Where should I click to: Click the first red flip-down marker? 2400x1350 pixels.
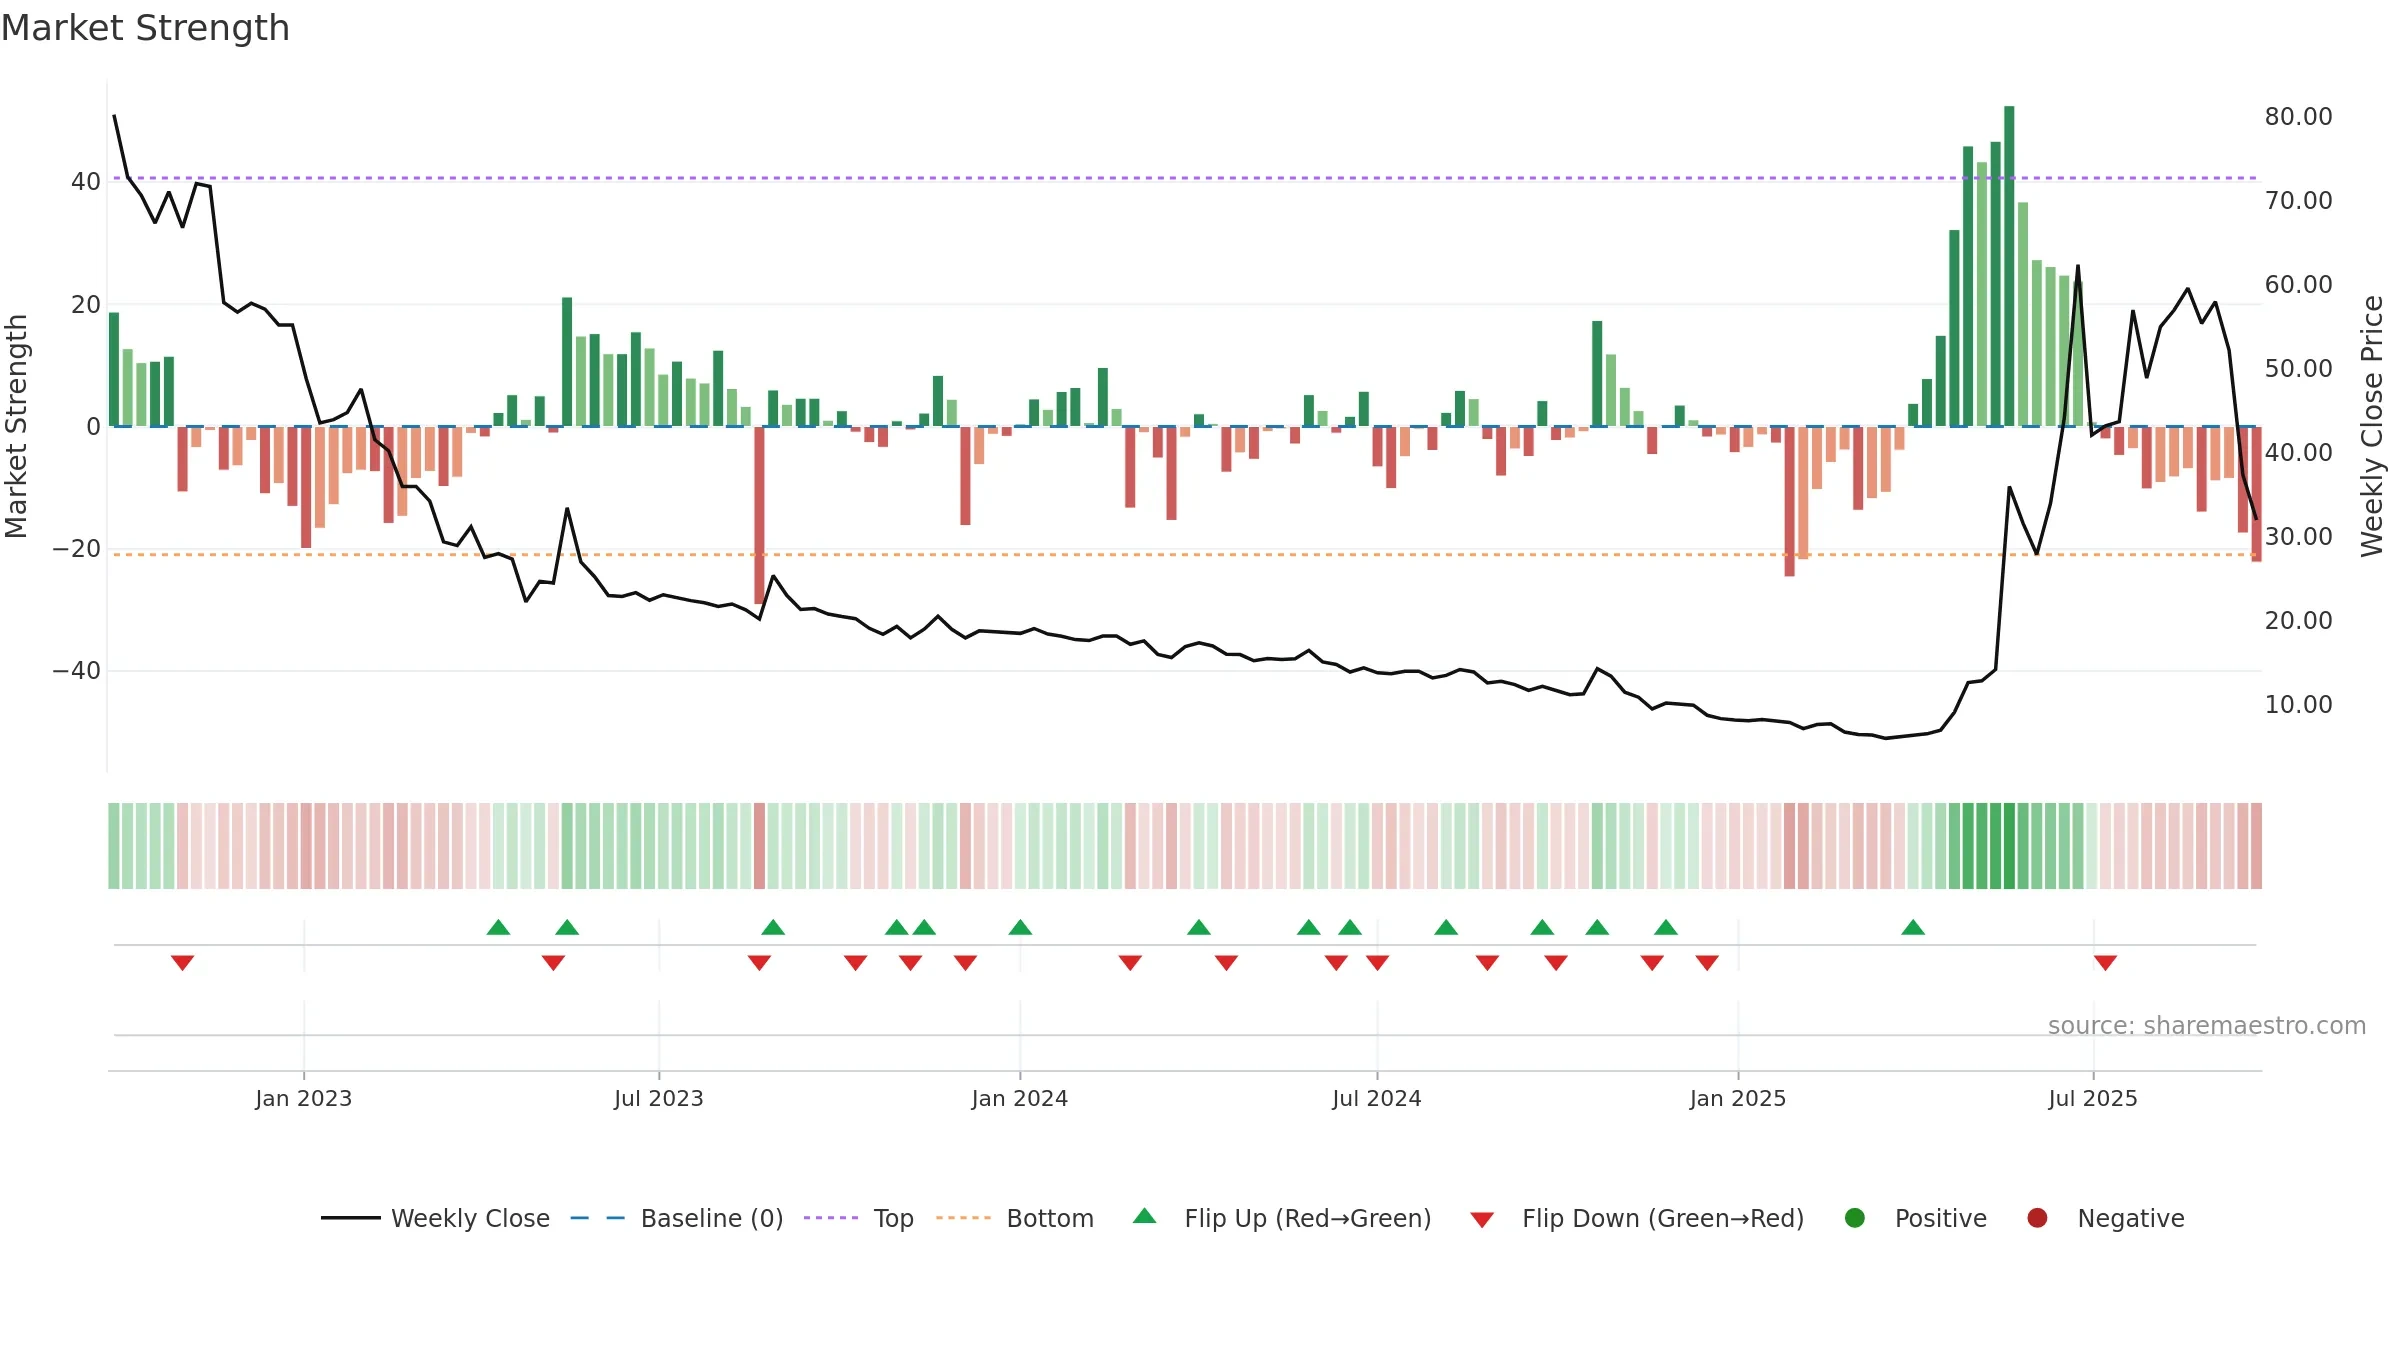pyautogui.click(x=182, y=962)
